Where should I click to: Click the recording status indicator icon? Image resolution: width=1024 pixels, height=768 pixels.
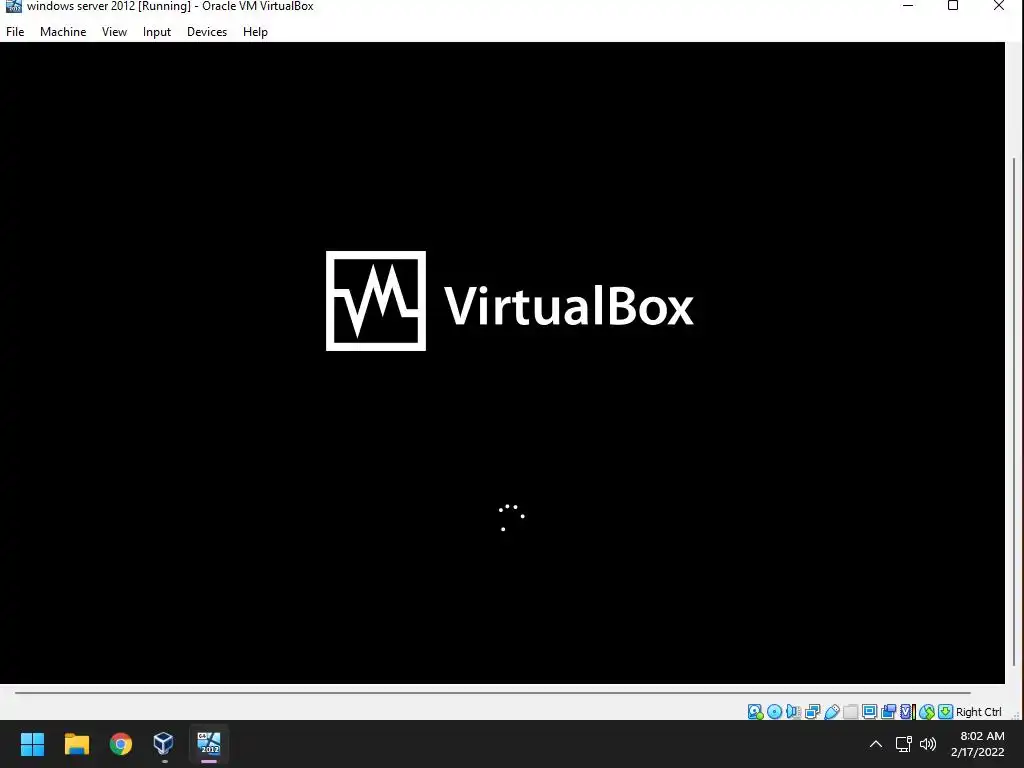pyautogui.click(x=888, y=712)
